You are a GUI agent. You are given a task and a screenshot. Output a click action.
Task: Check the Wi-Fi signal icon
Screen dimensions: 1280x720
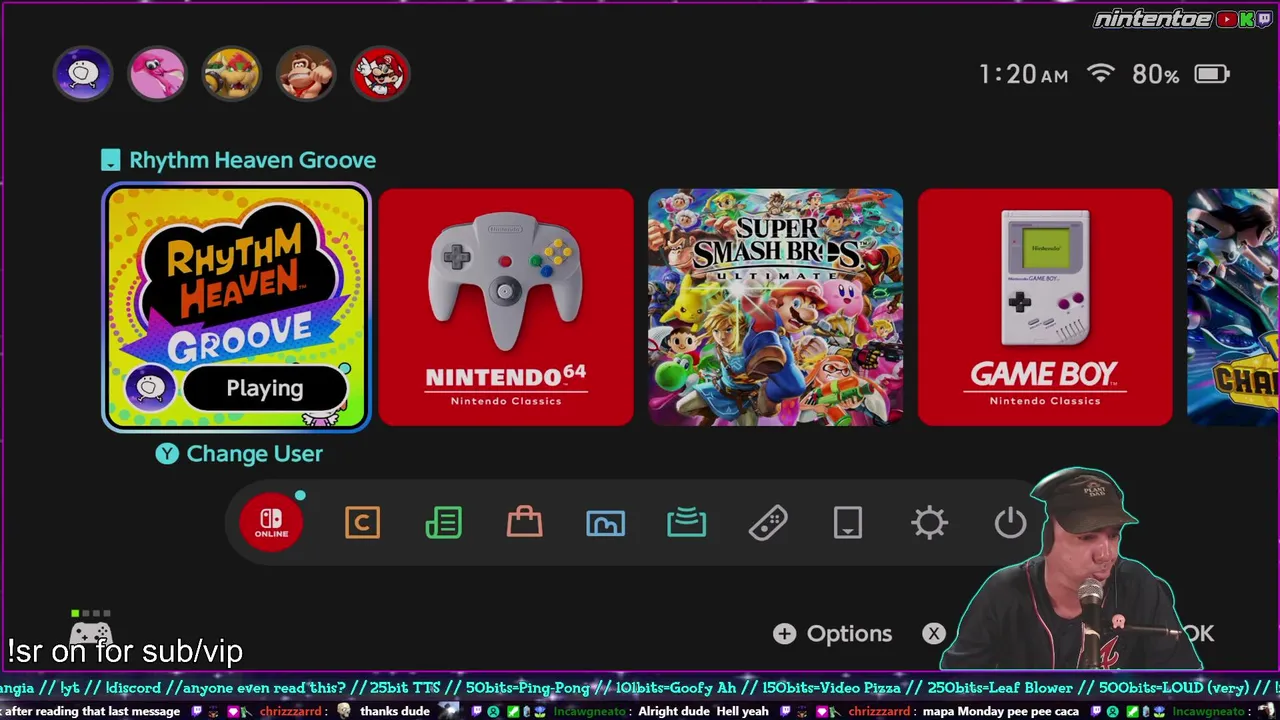[x=1101, y=73]
